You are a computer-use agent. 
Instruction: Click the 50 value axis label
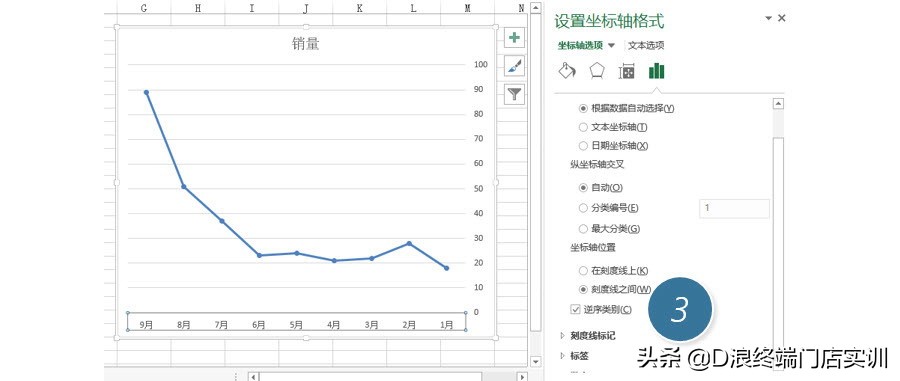coord(478,188)
